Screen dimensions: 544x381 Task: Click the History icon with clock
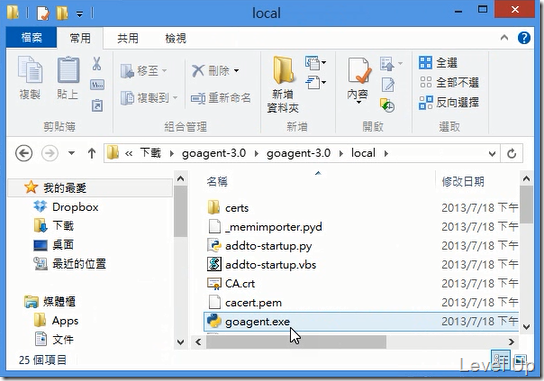click(387, 105)
